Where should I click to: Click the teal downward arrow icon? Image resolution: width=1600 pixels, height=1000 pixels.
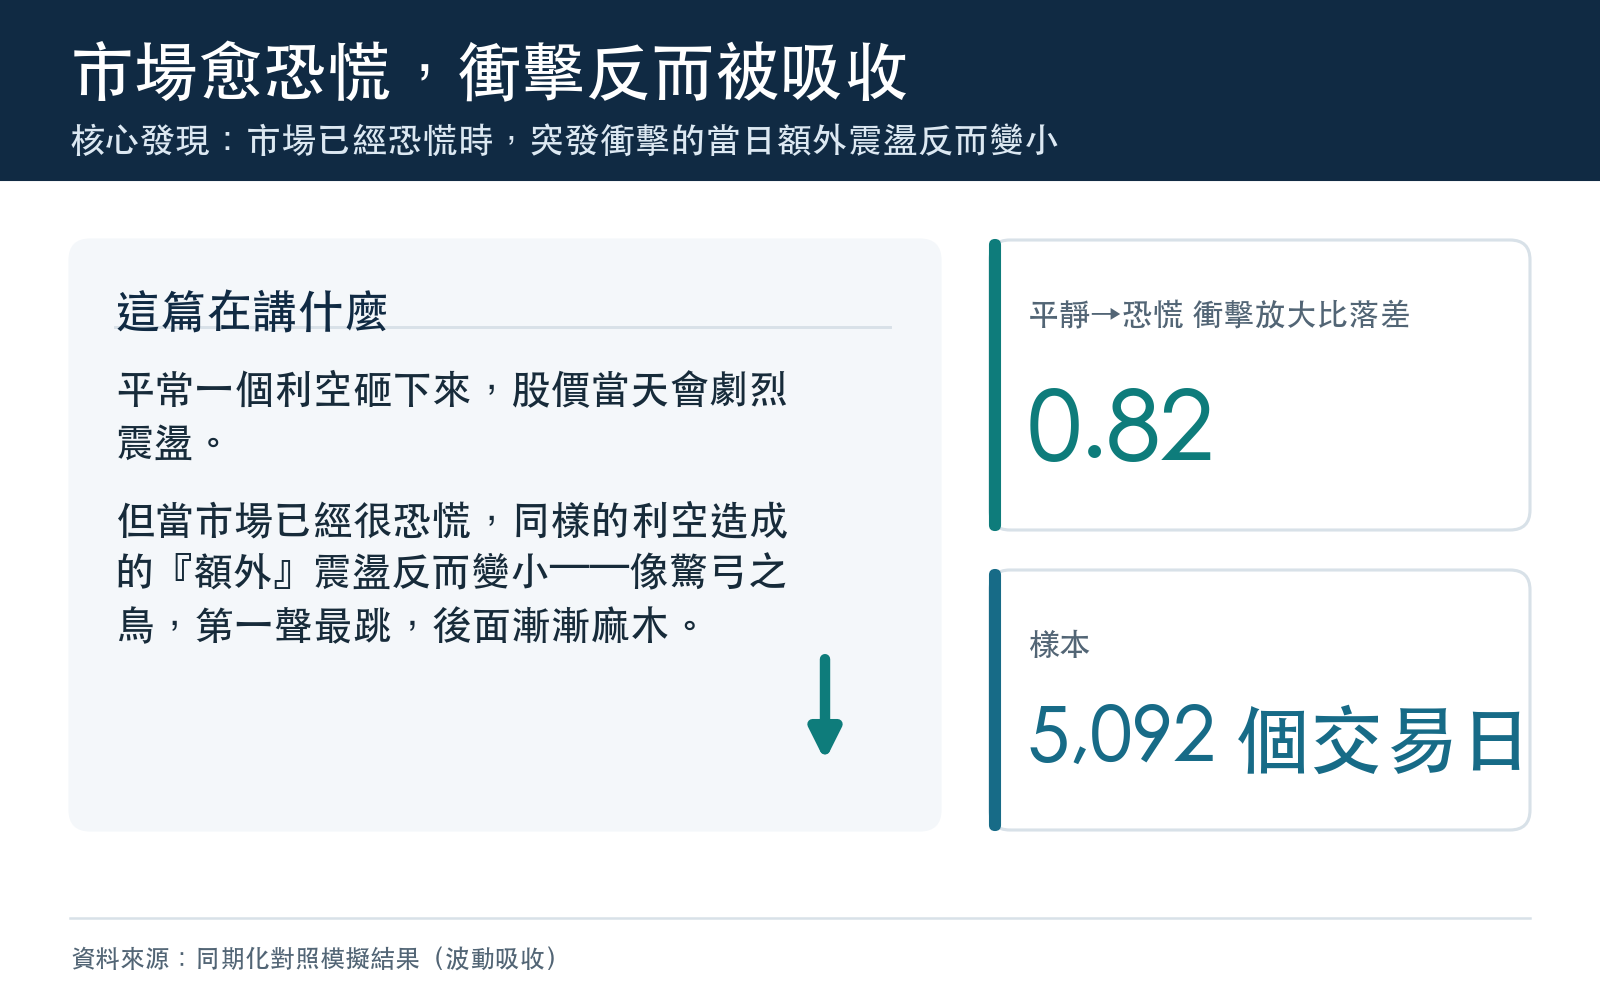click(x=825, y=705)
